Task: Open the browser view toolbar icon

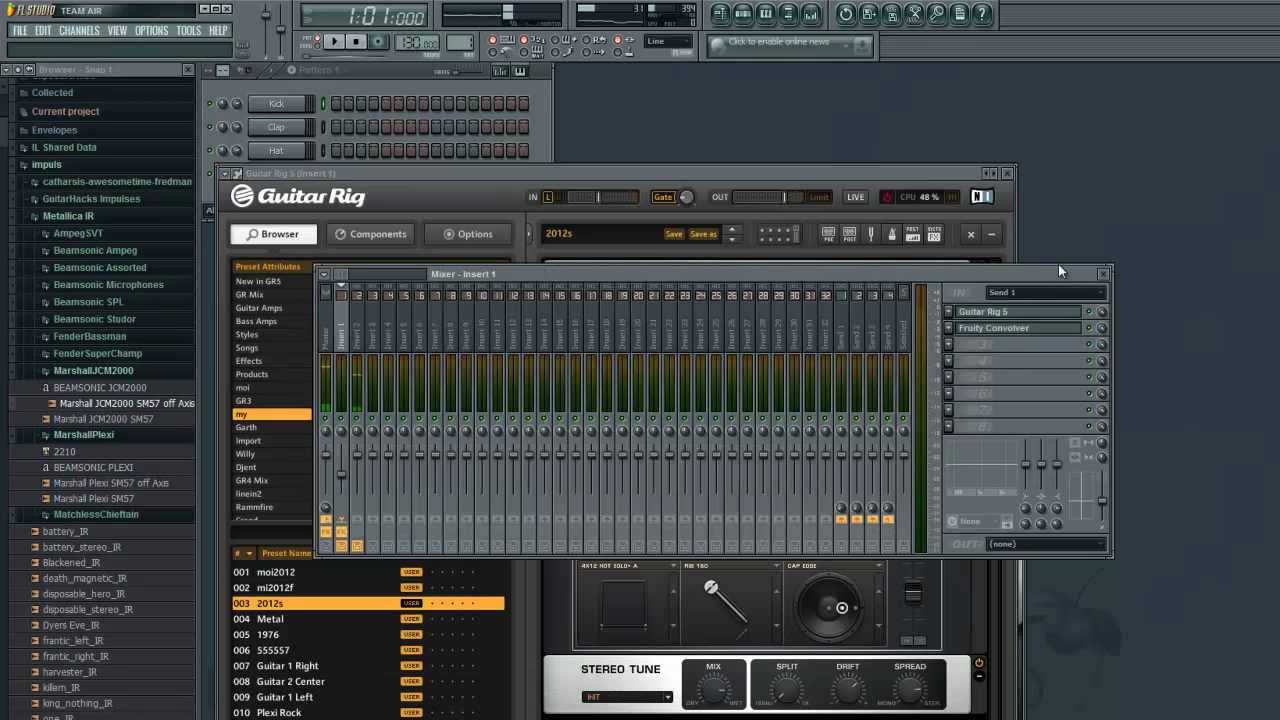Action: (788, 14)
